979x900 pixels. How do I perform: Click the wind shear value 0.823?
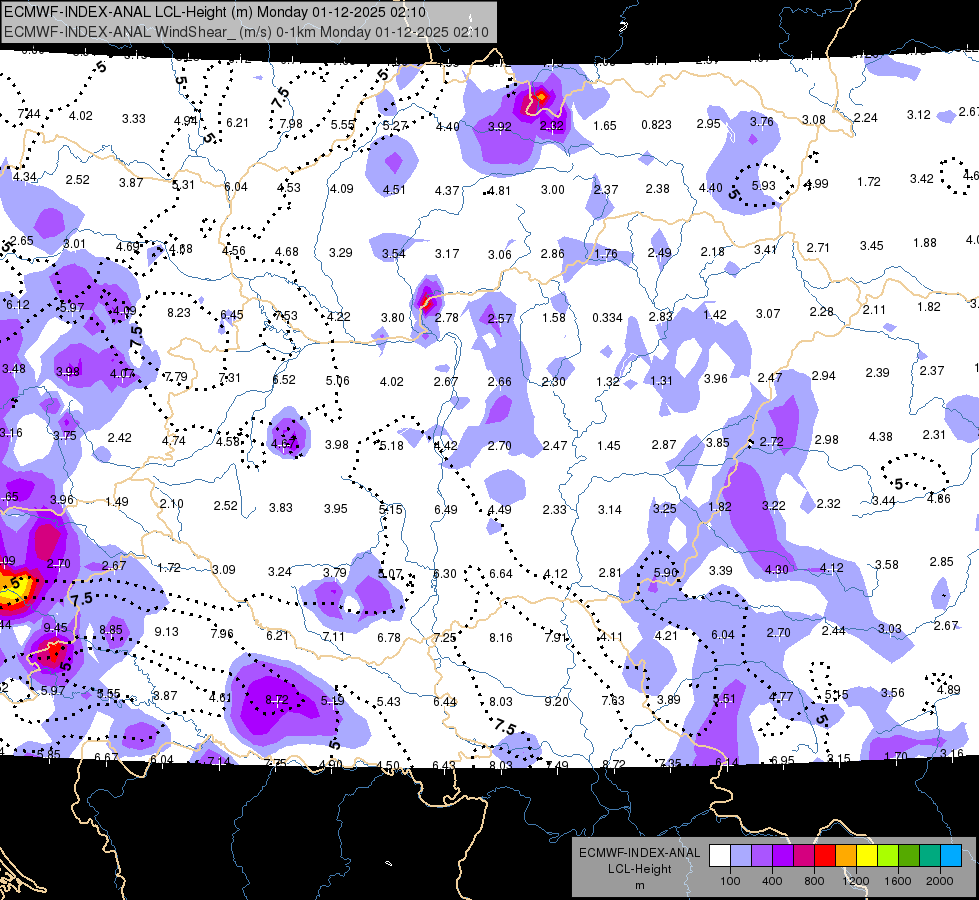tap(656, 125)
